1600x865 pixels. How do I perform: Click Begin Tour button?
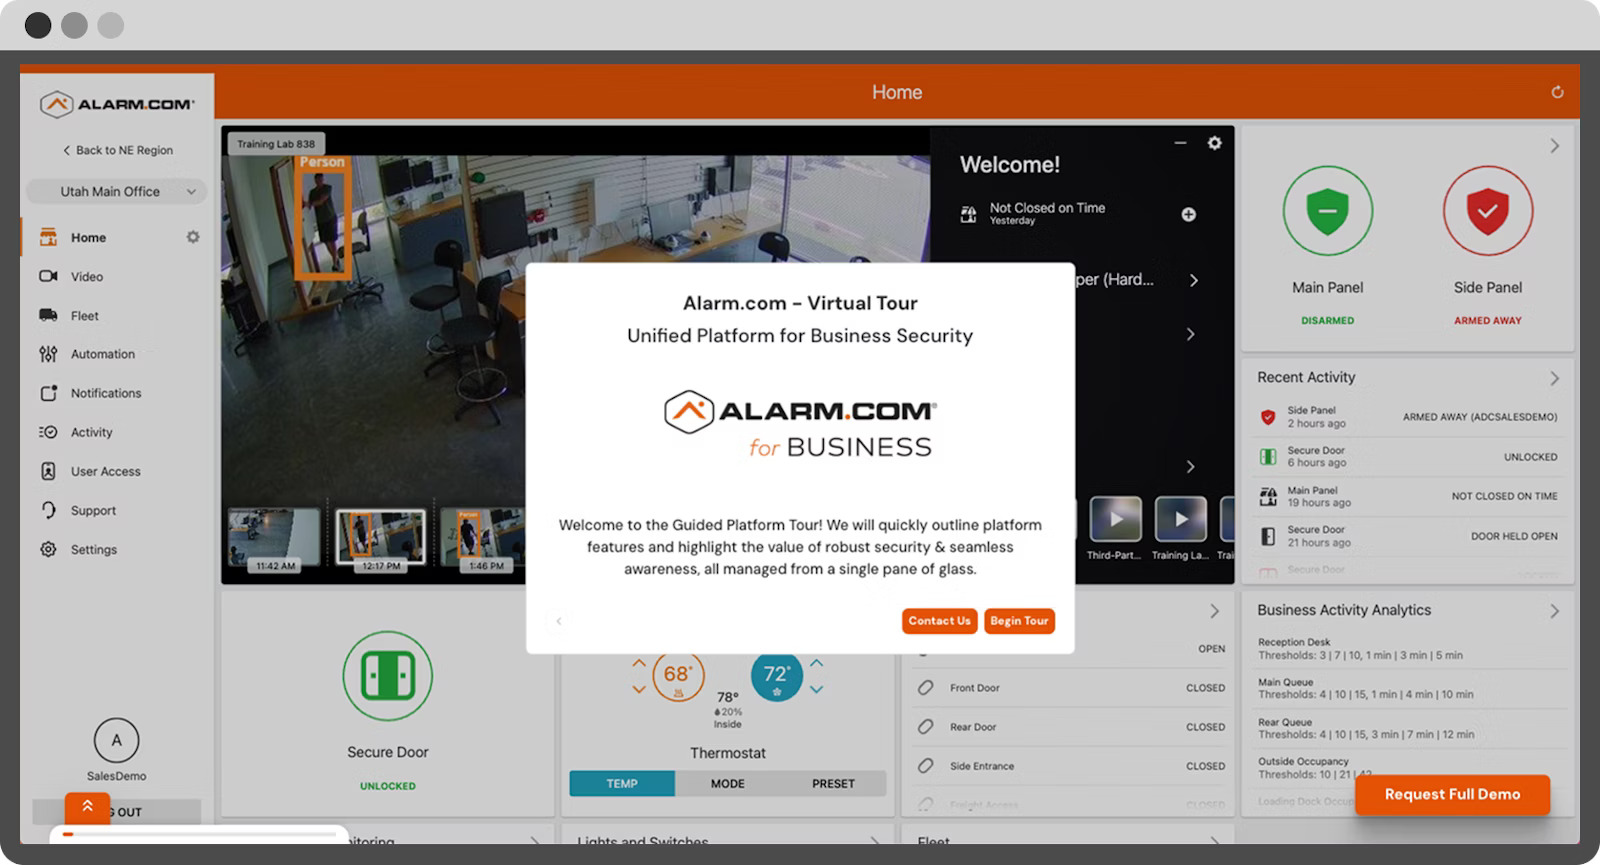pos(1019,621)
